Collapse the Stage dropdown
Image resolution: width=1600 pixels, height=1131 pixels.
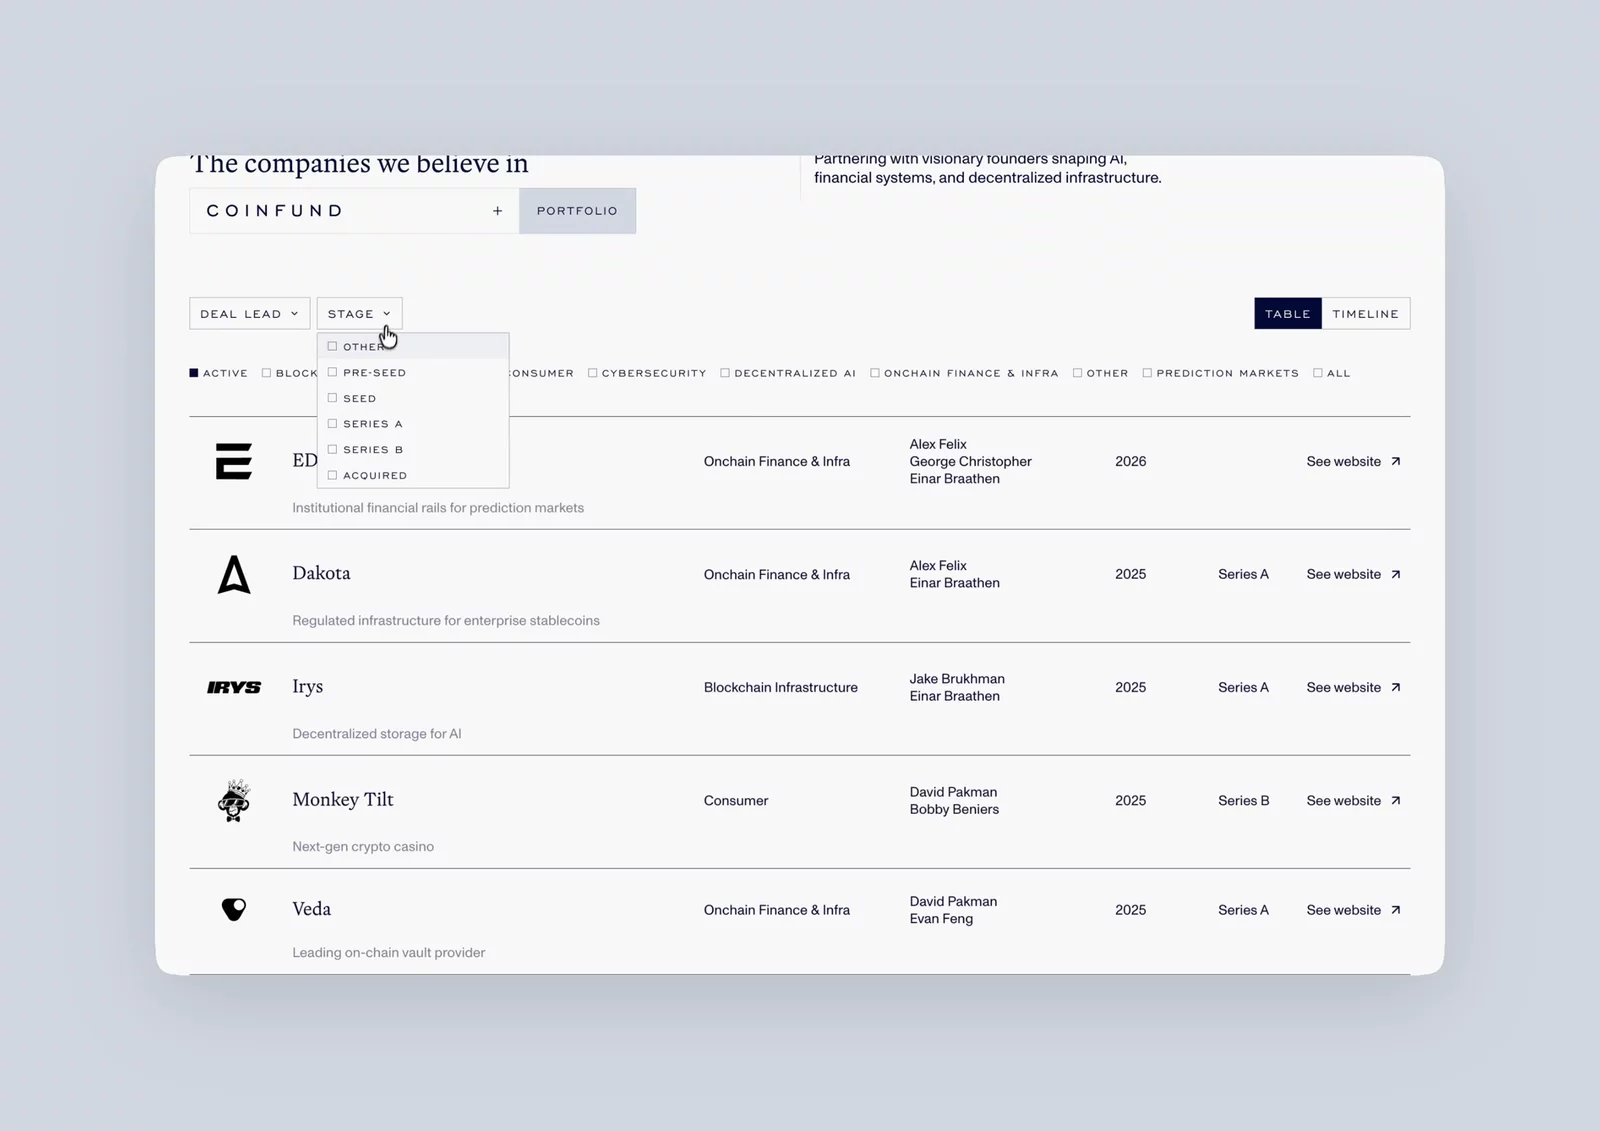(359, 314)
